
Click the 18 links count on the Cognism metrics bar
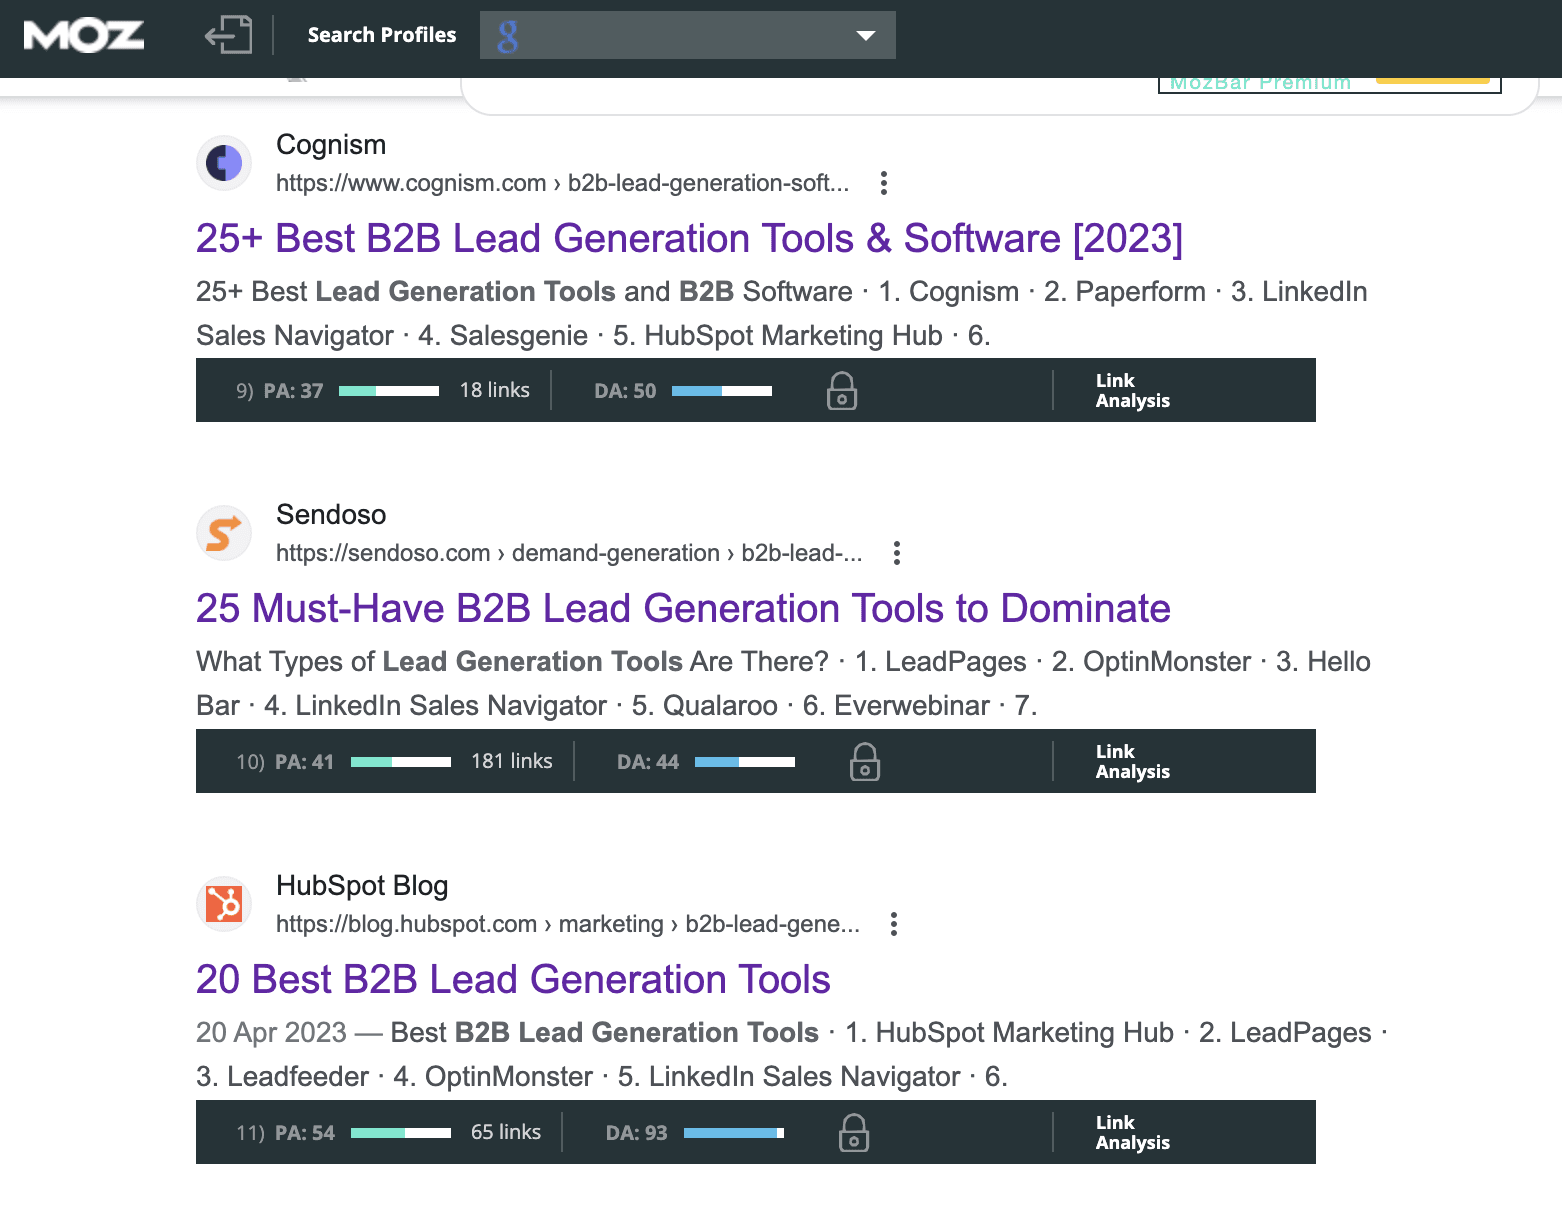[493, 390]
